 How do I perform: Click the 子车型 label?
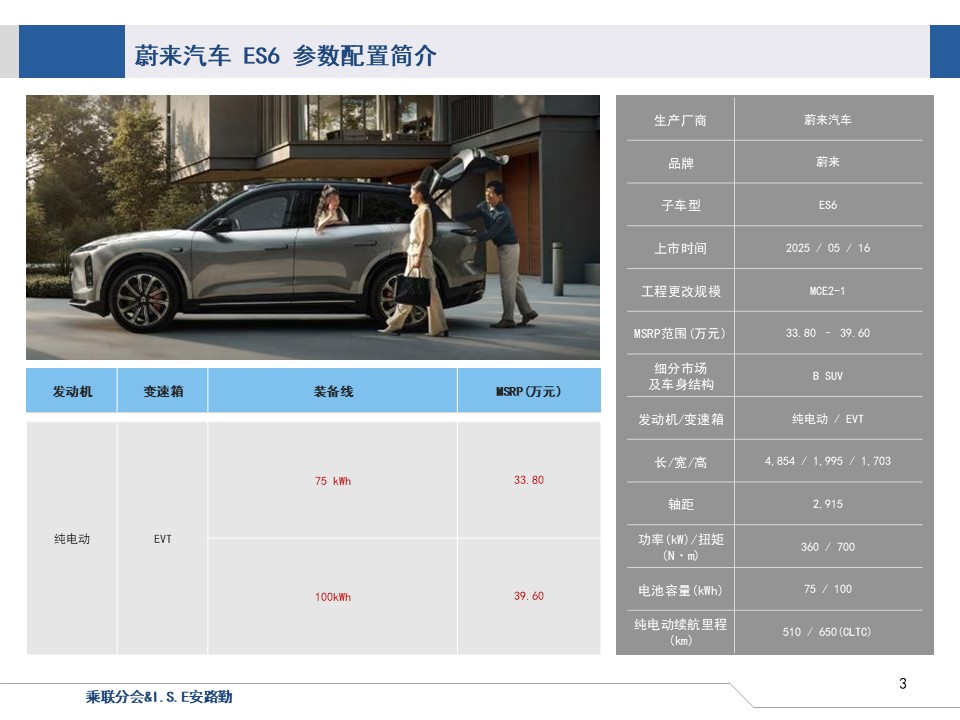click(x=680, y=206)
